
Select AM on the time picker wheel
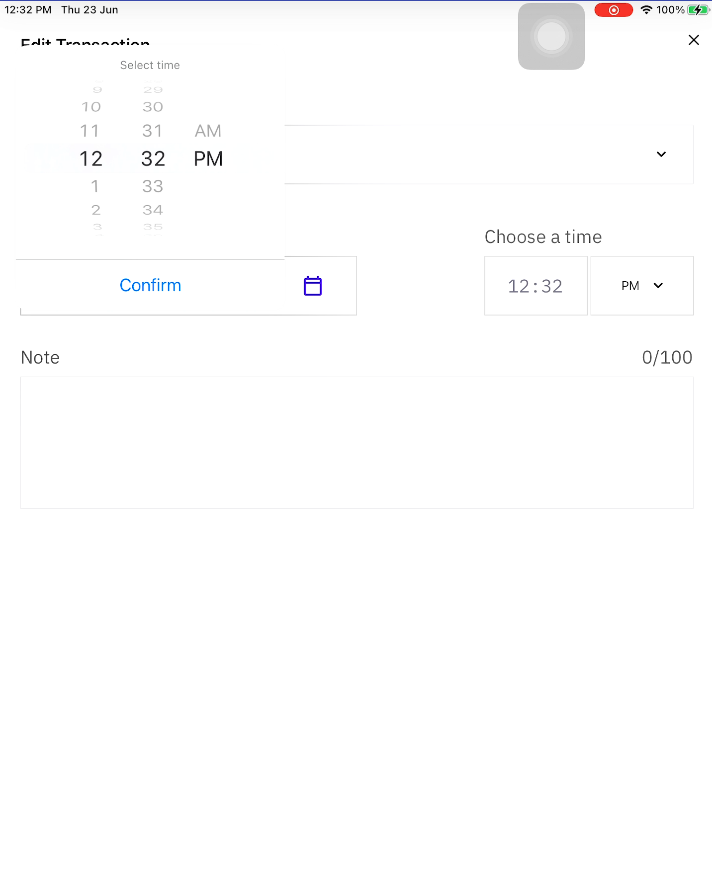(x=207, y=130)
